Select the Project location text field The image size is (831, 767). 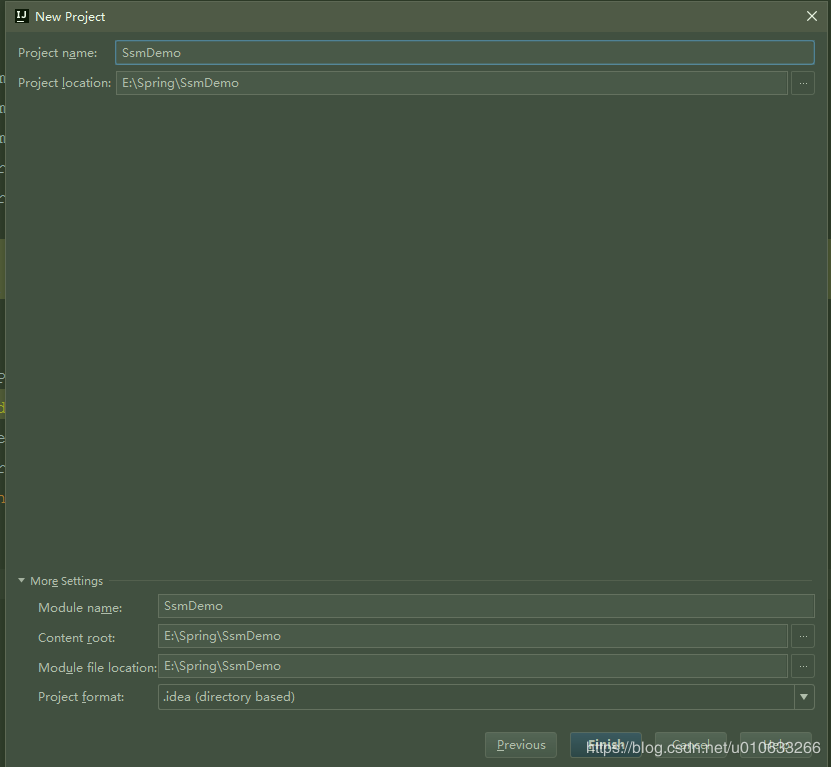coord(450,83)
